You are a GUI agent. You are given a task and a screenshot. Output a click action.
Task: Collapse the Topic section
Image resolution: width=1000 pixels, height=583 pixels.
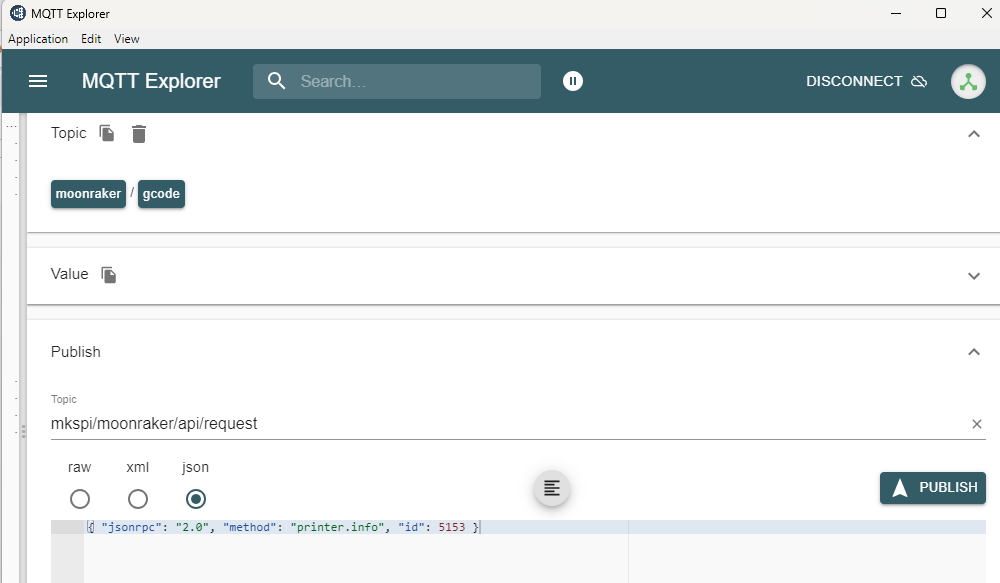974,134
